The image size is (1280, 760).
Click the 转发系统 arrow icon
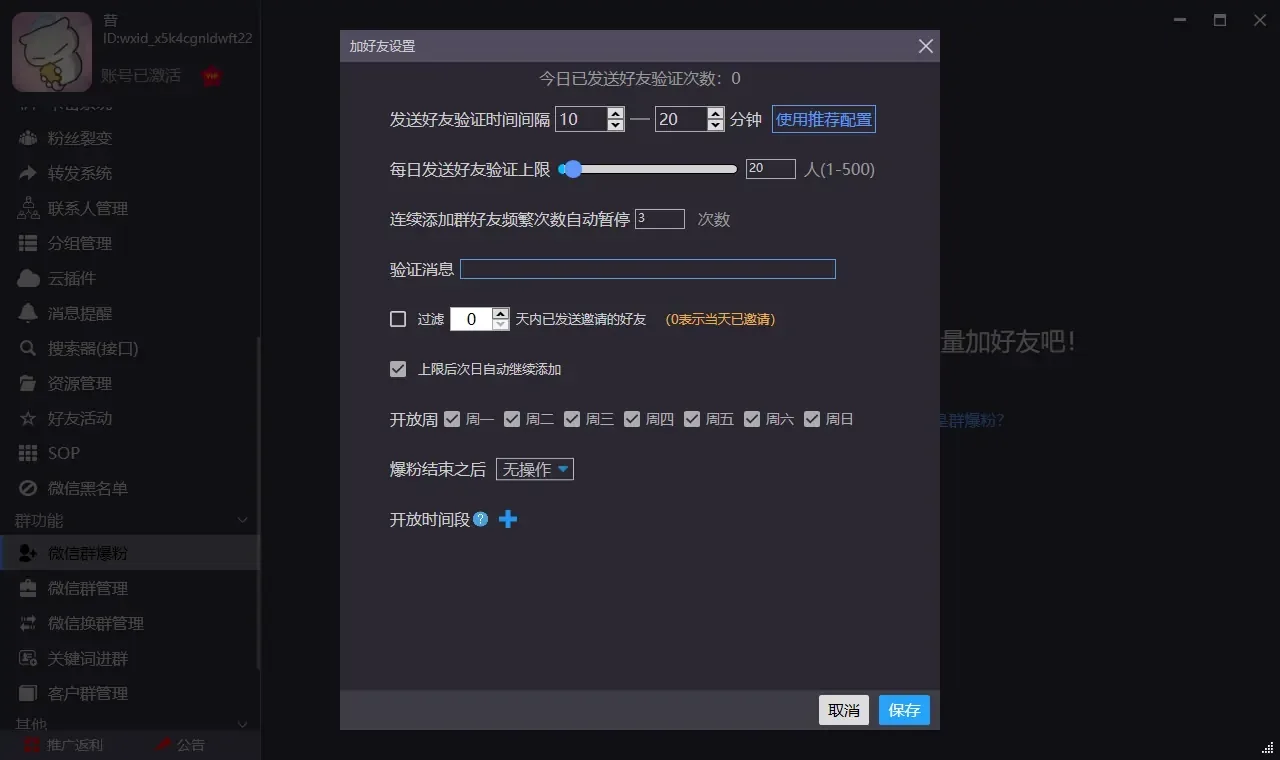point(28,174)
